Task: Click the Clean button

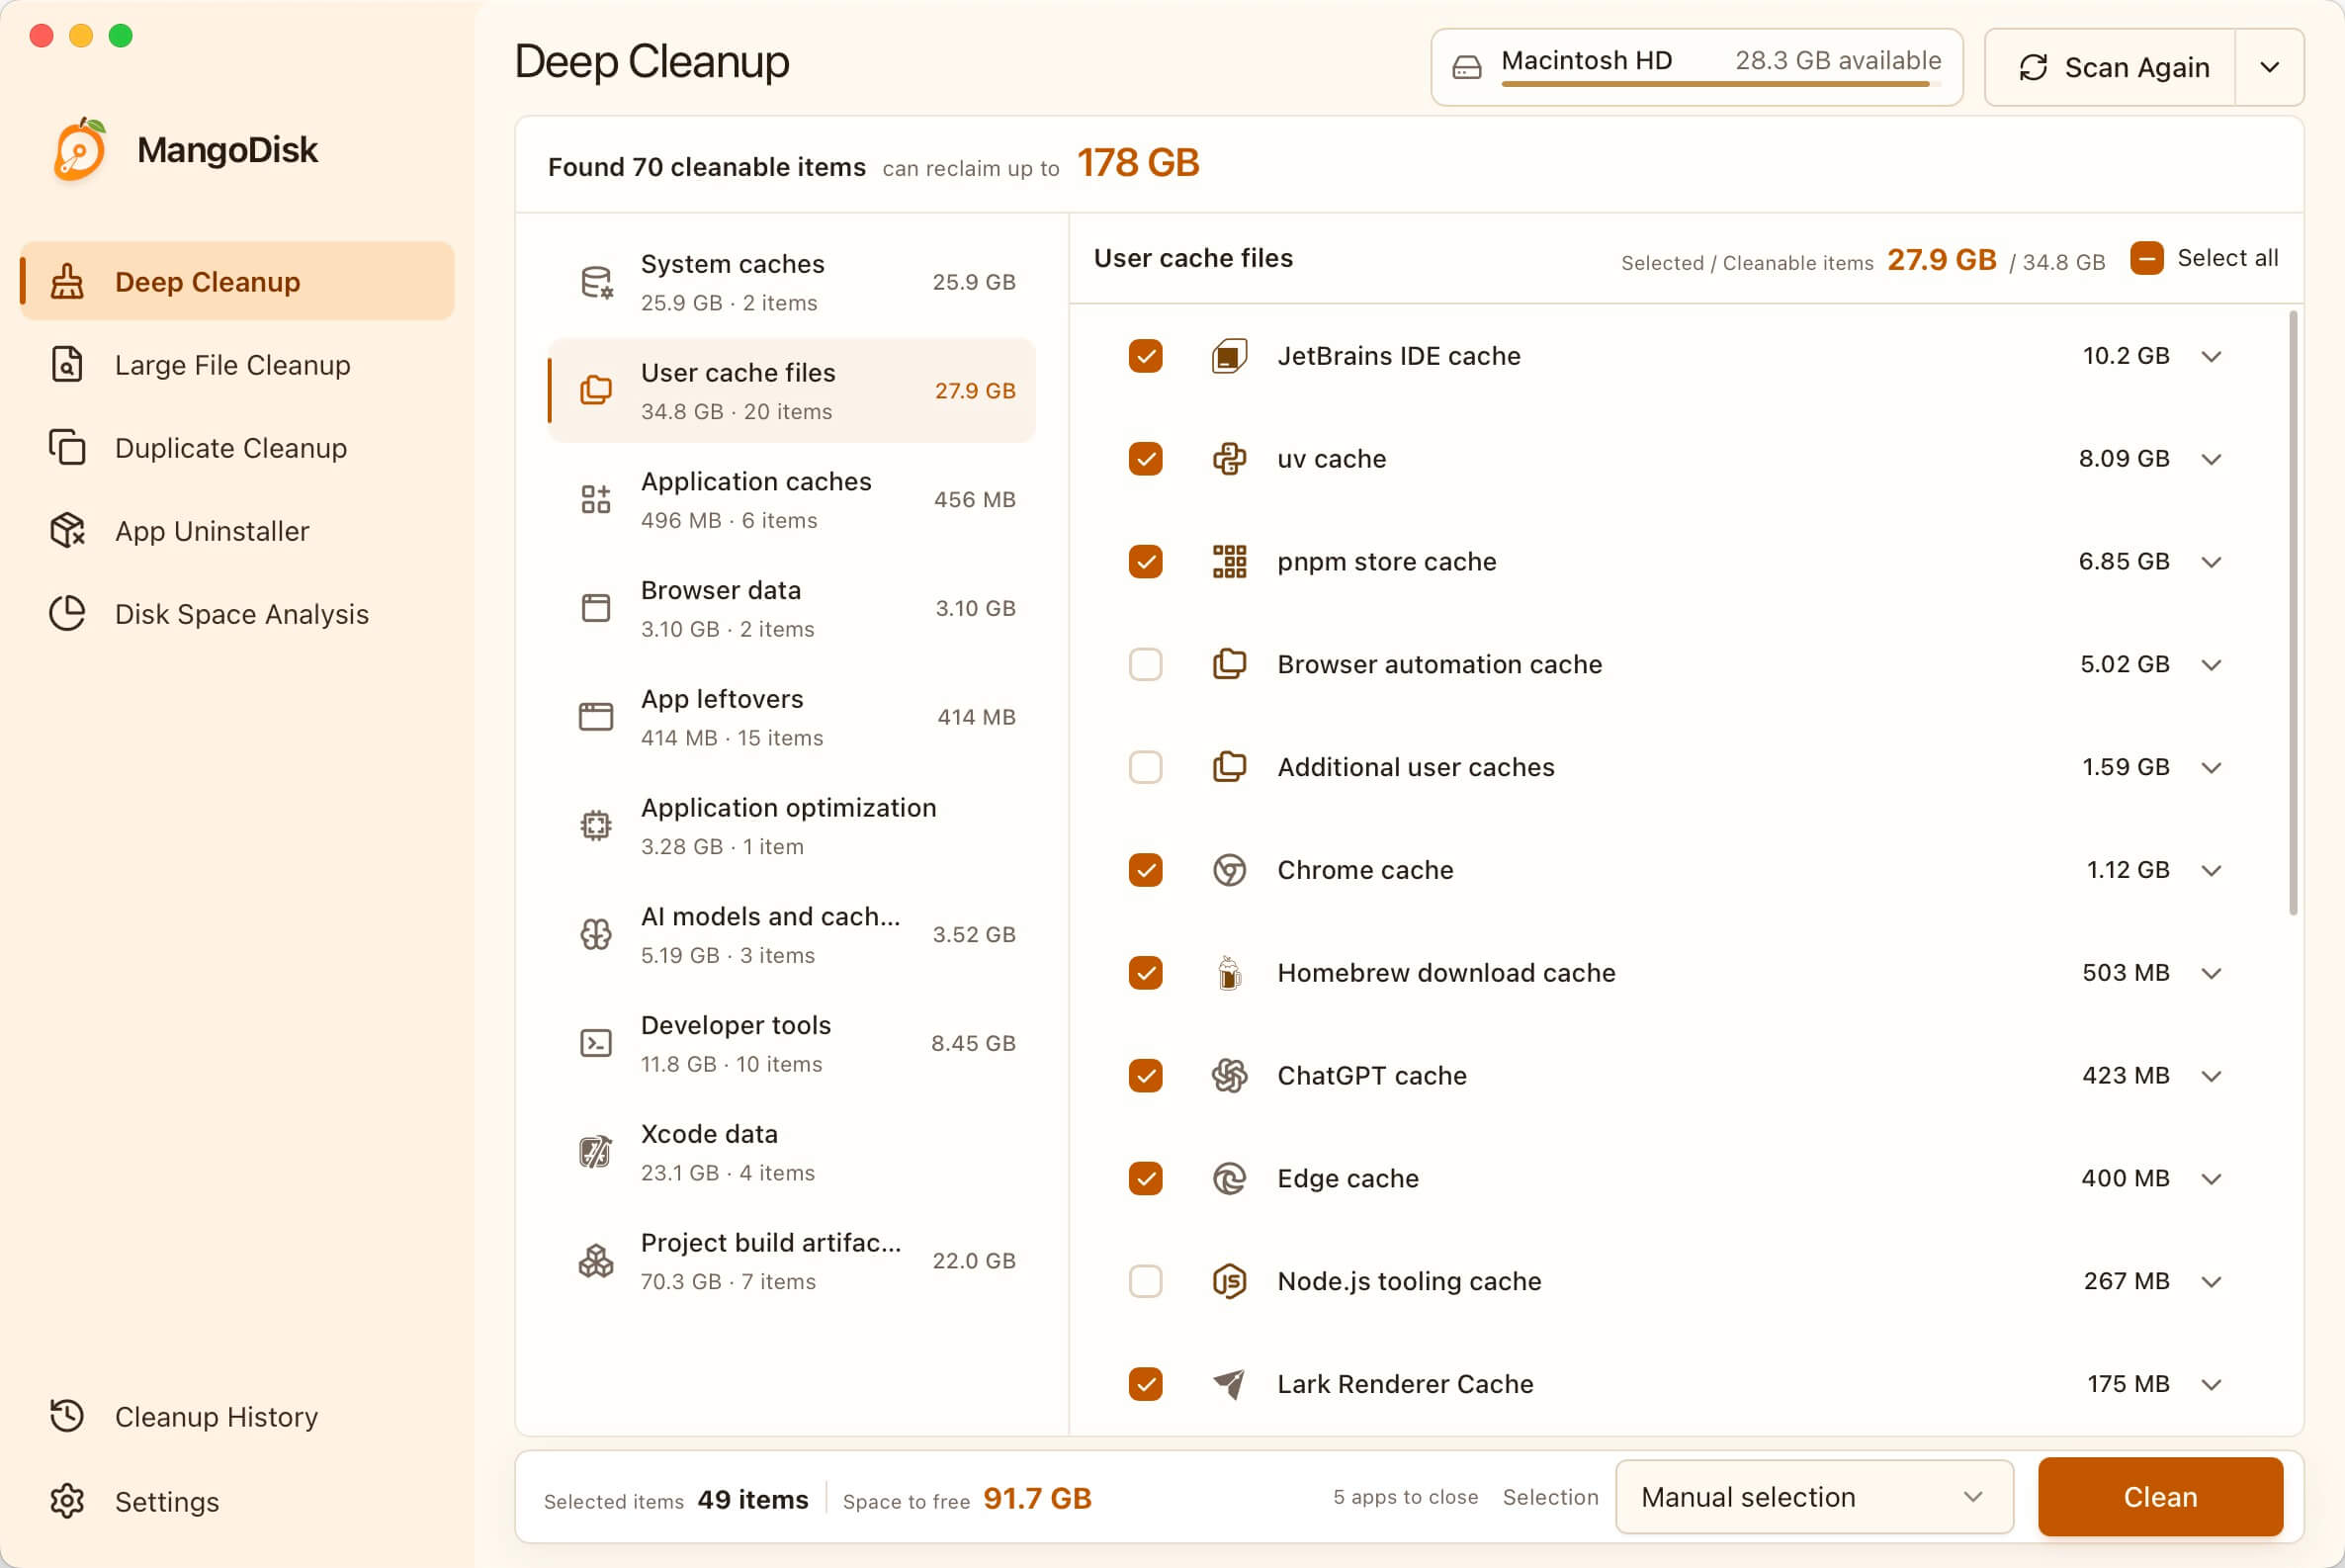Action: (2161, 1497)
